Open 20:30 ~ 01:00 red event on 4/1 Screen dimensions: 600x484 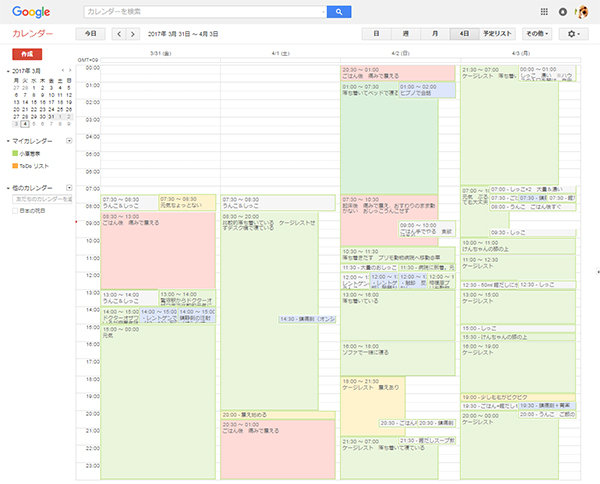click(278, 450)
